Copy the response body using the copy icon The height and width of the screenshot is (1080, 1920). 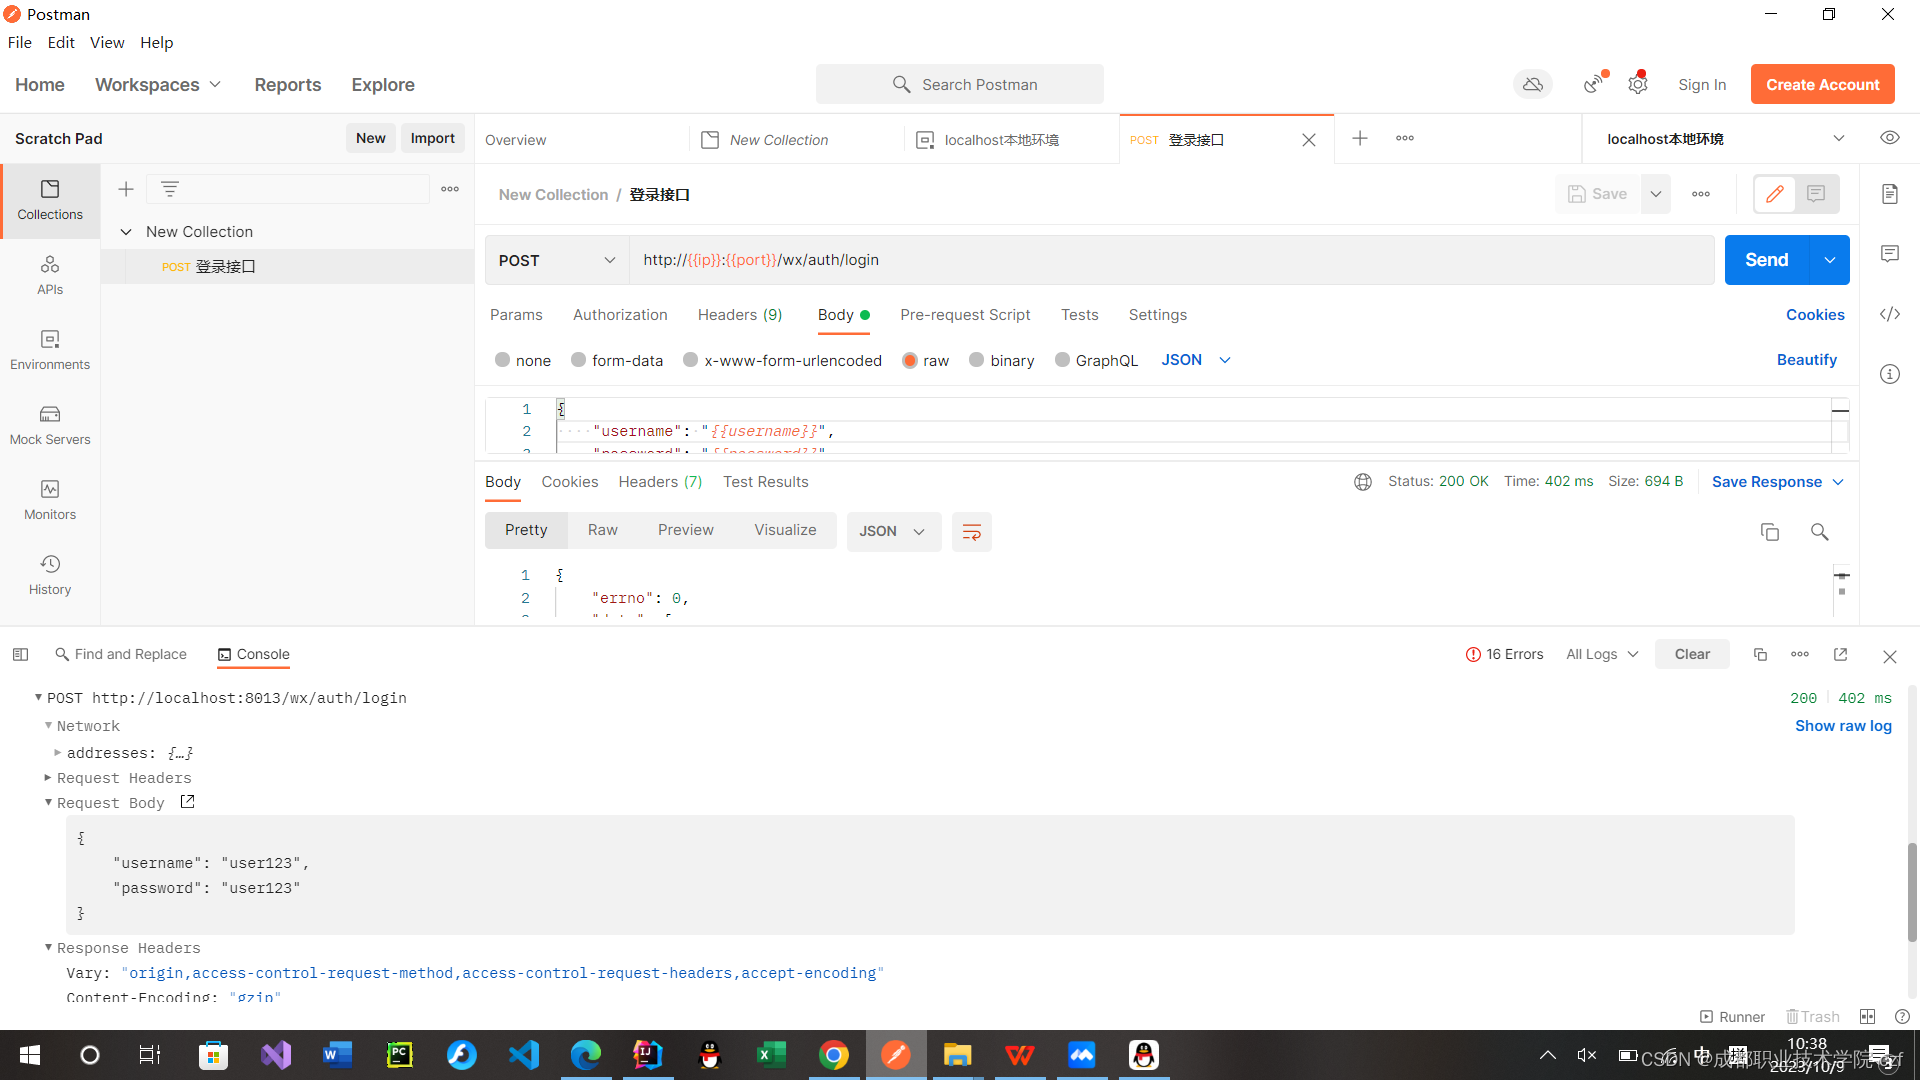click(1769, 532)
